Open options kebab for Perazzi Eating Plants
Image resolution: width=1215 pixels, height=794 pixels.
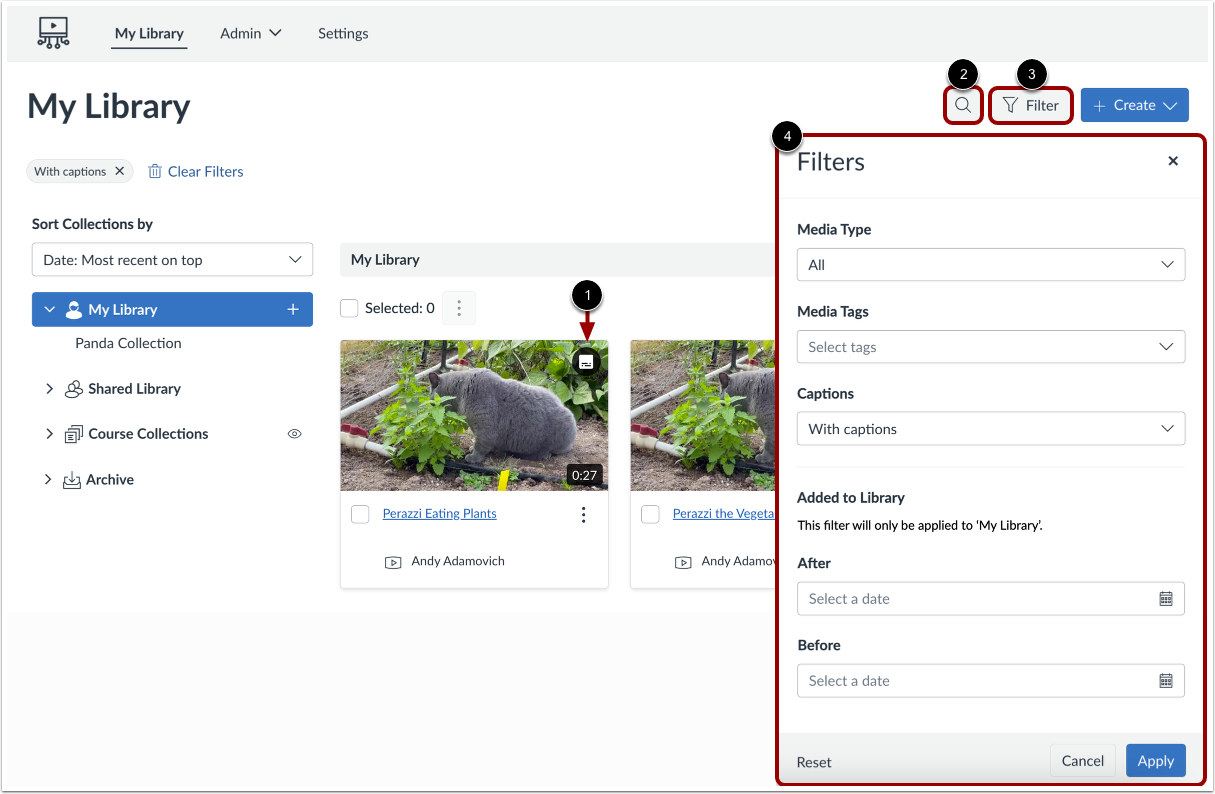(583, 514)
